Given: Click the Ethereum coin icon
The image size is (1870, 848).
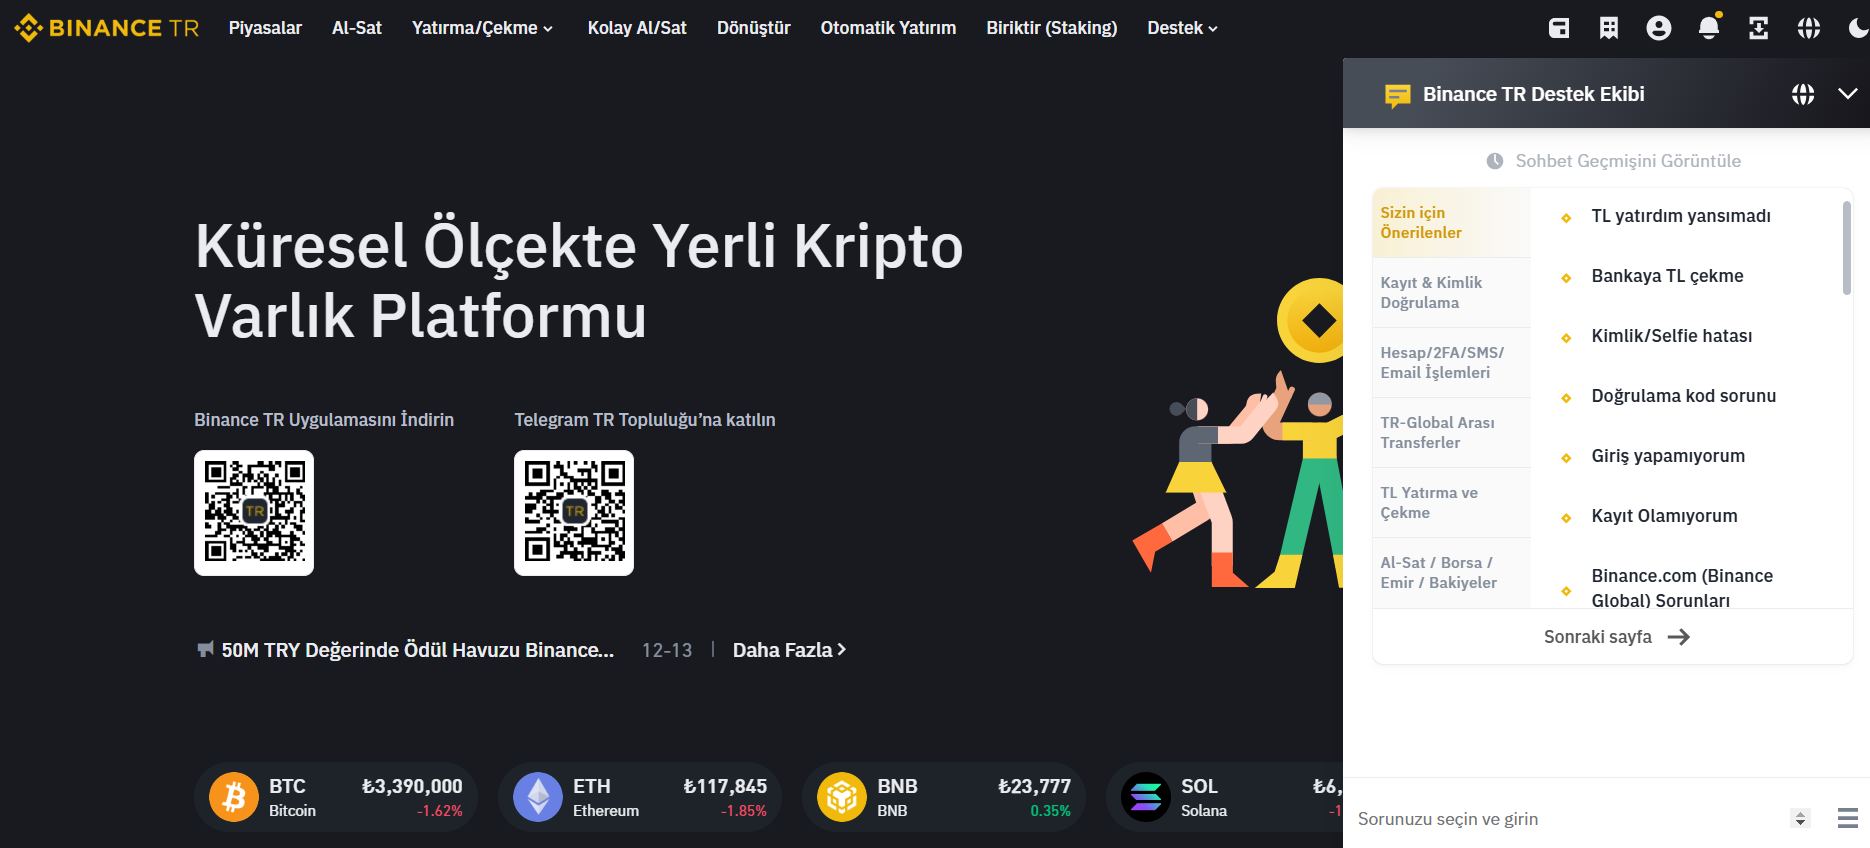Looking at the screenshot, I should tap(538, 797).
